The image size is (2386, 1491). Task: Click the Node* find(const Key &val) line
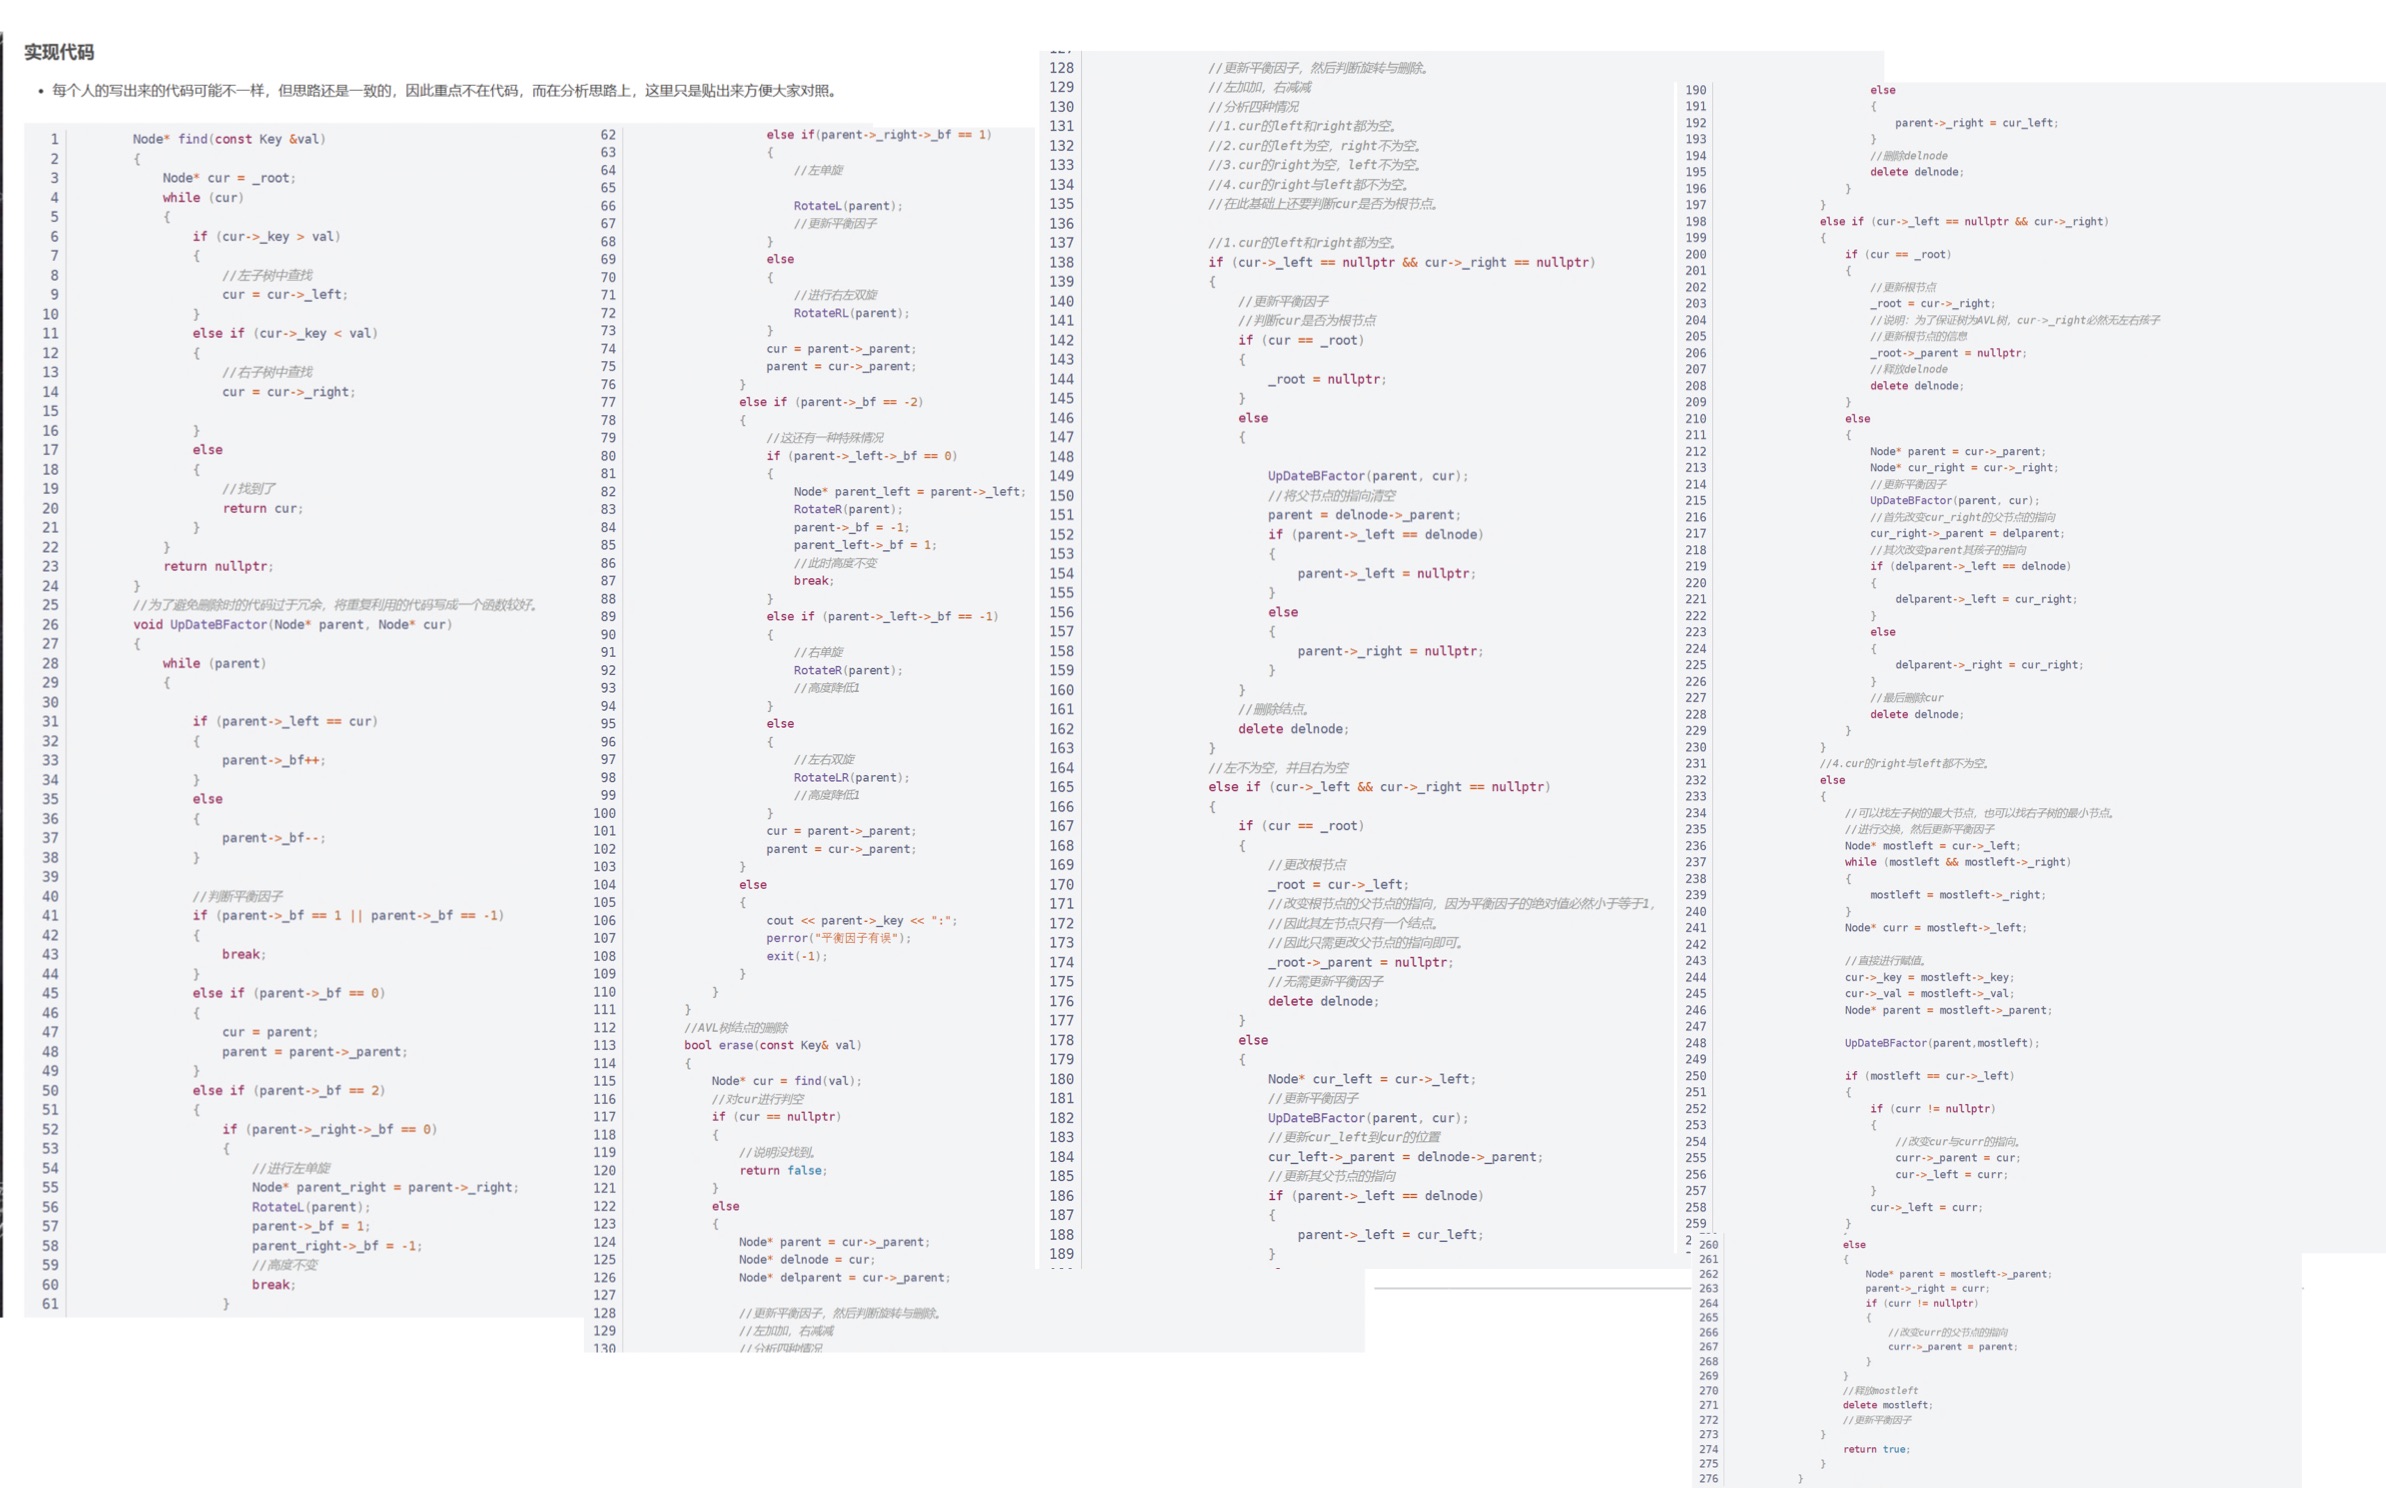click(x=229, y=139)
